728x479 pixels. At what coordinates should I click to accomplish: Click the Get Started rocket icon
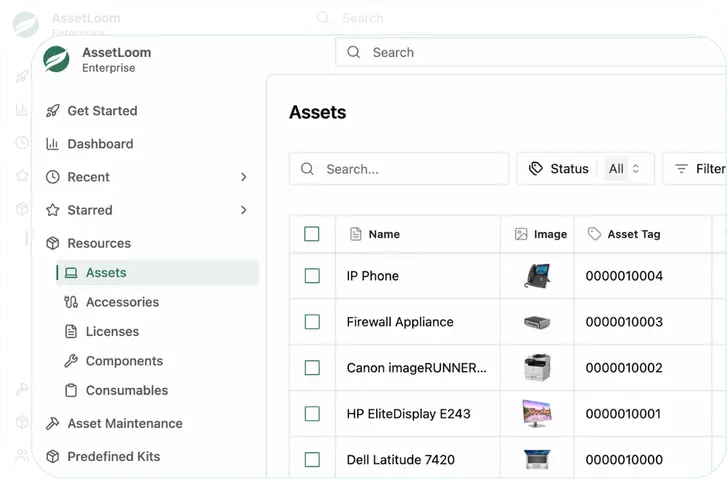pos(53,111)
